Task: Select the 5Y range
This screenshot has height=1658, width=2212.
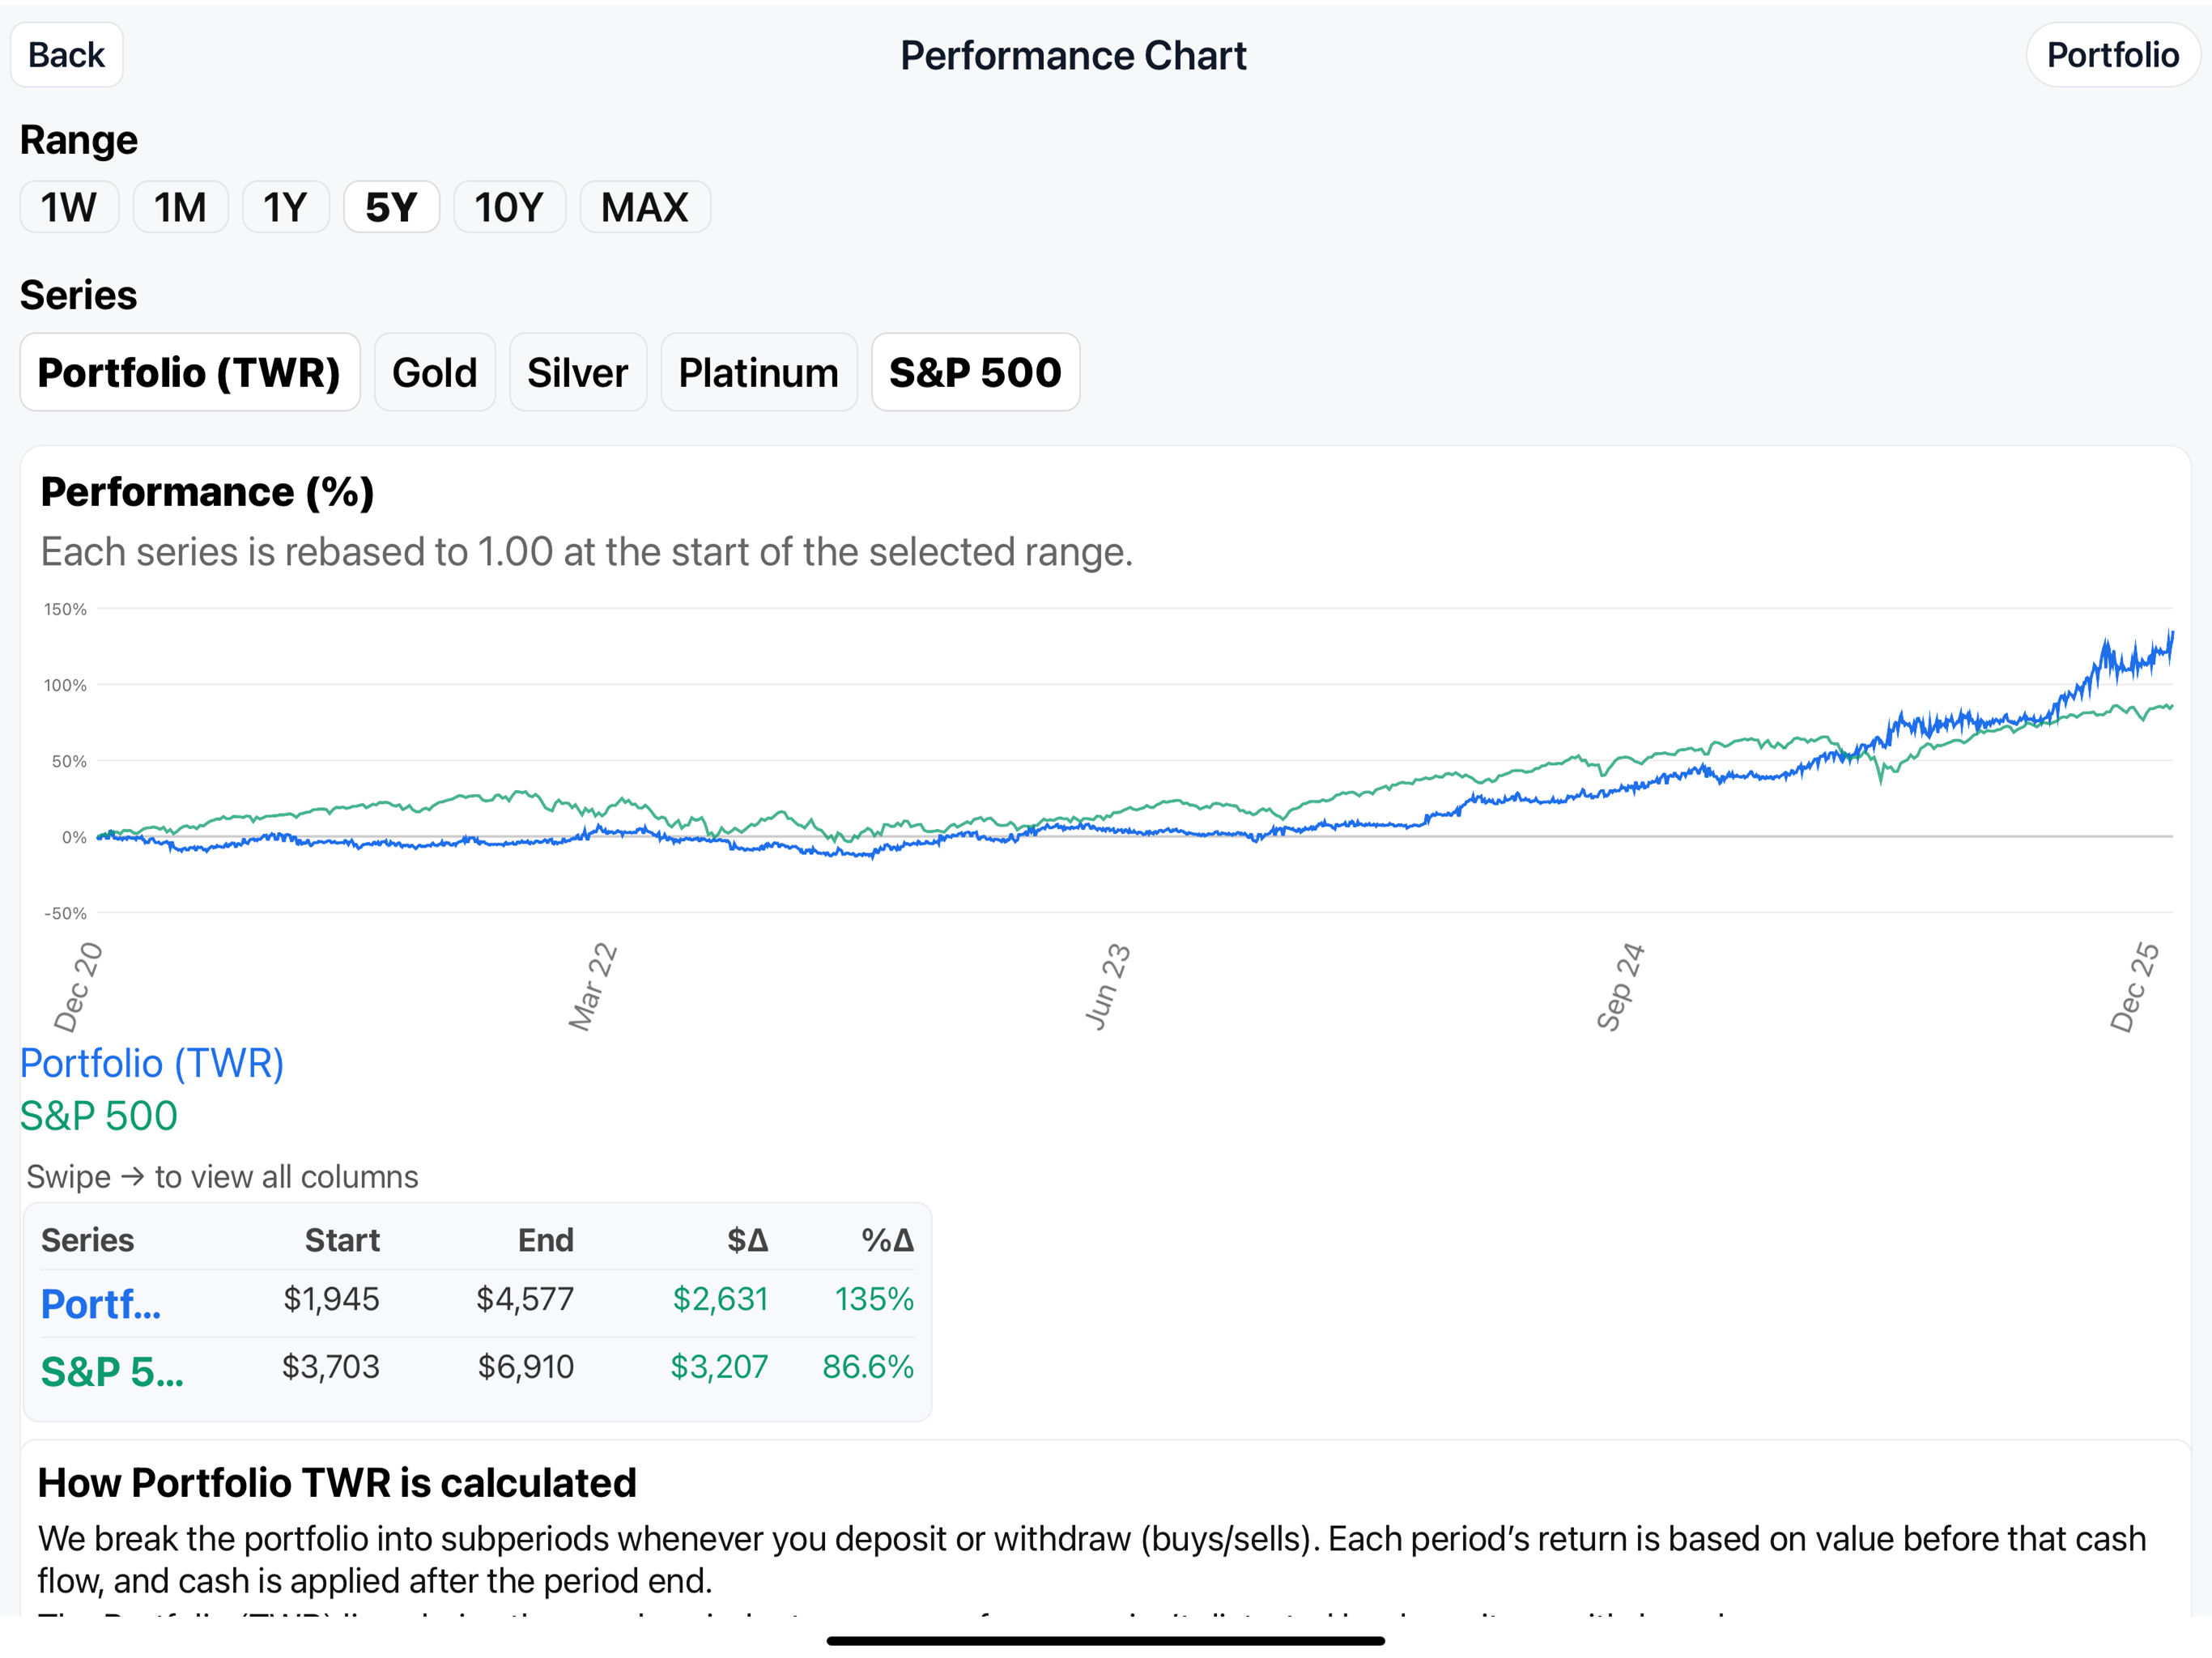Action: point(391,207)
